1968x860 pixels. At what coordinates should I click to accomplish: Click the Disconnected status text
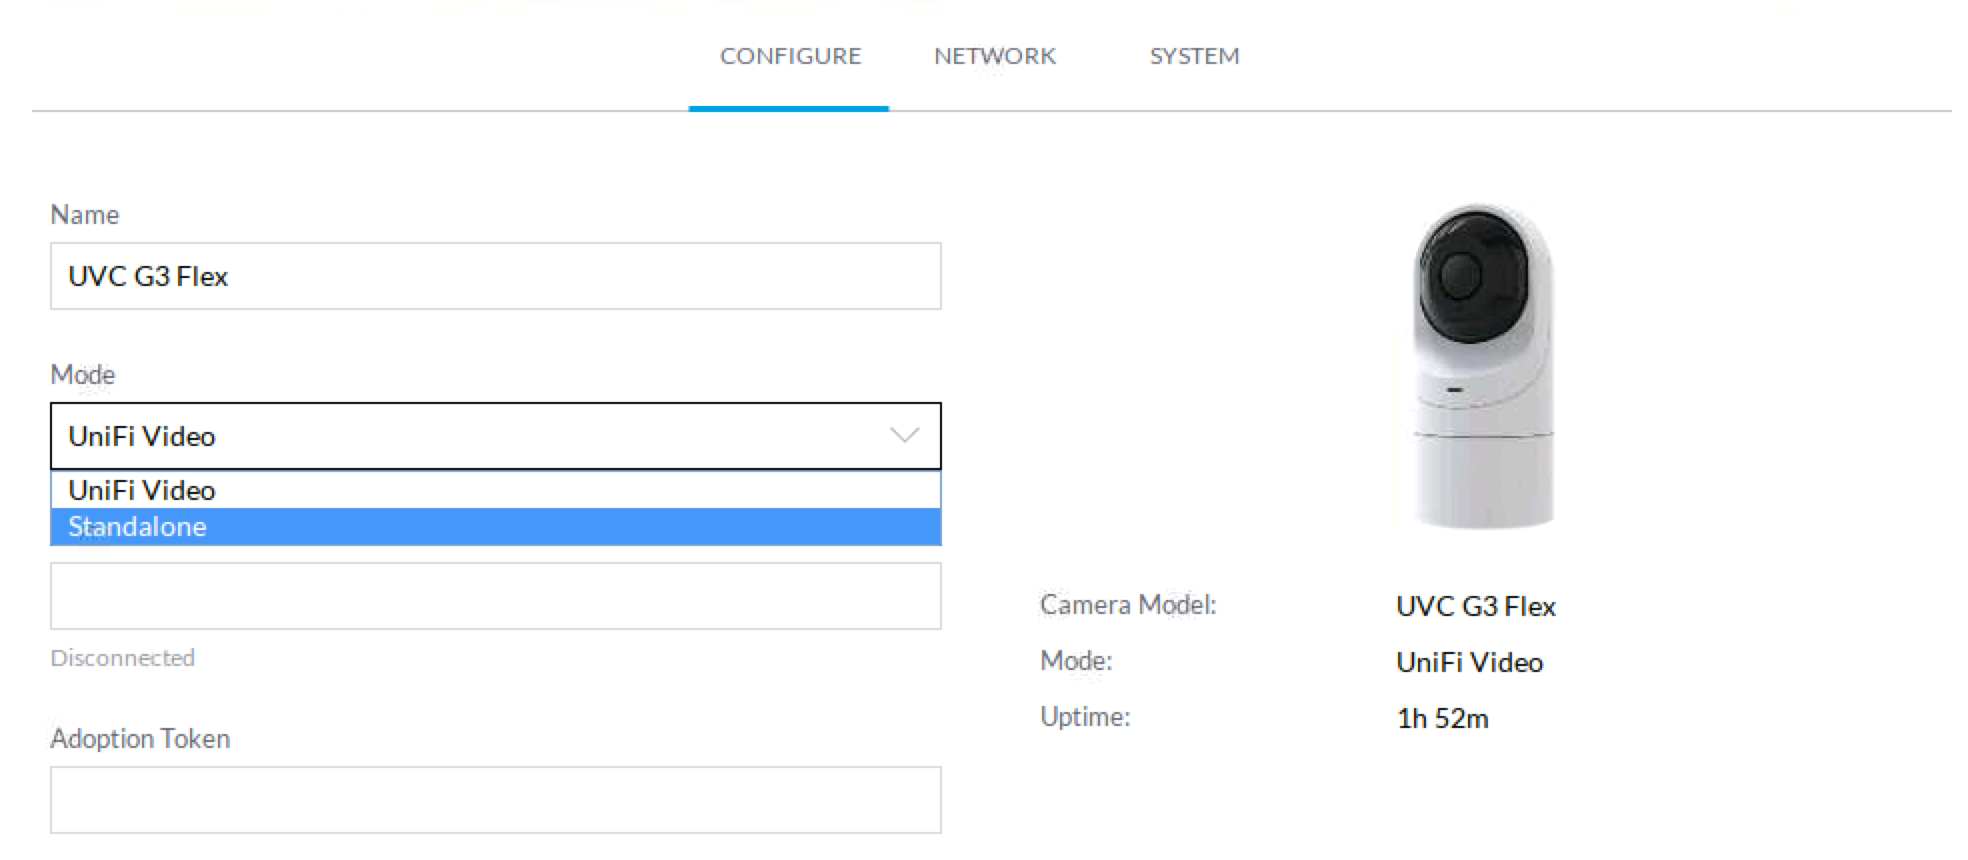(123, 658)
